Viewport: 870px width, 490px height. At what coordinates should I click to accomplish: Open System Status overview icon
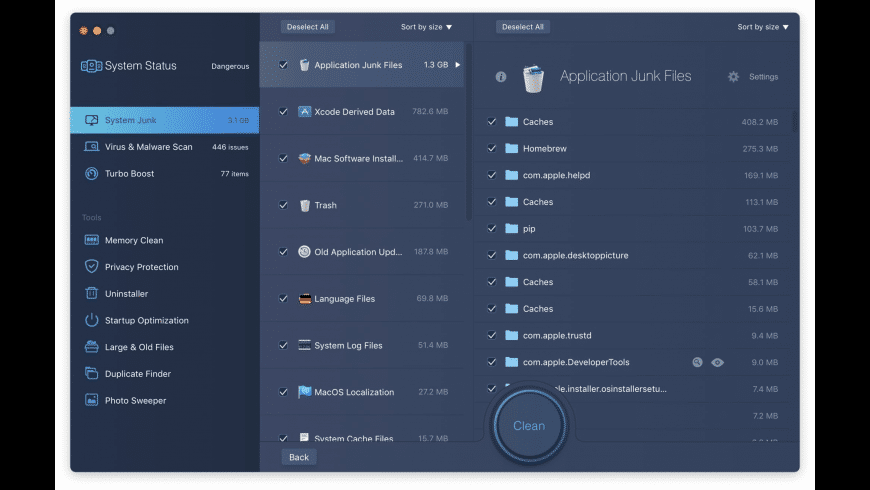[92, 66]
